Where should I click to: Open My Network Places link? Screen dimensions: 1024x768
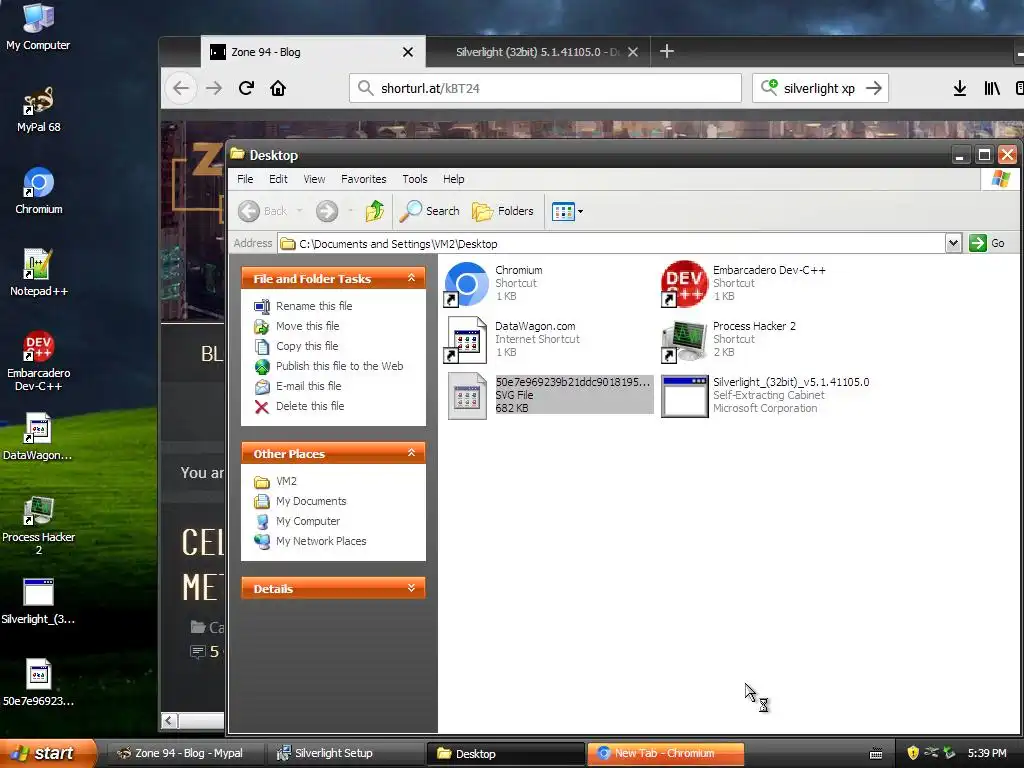click(320, 541)
